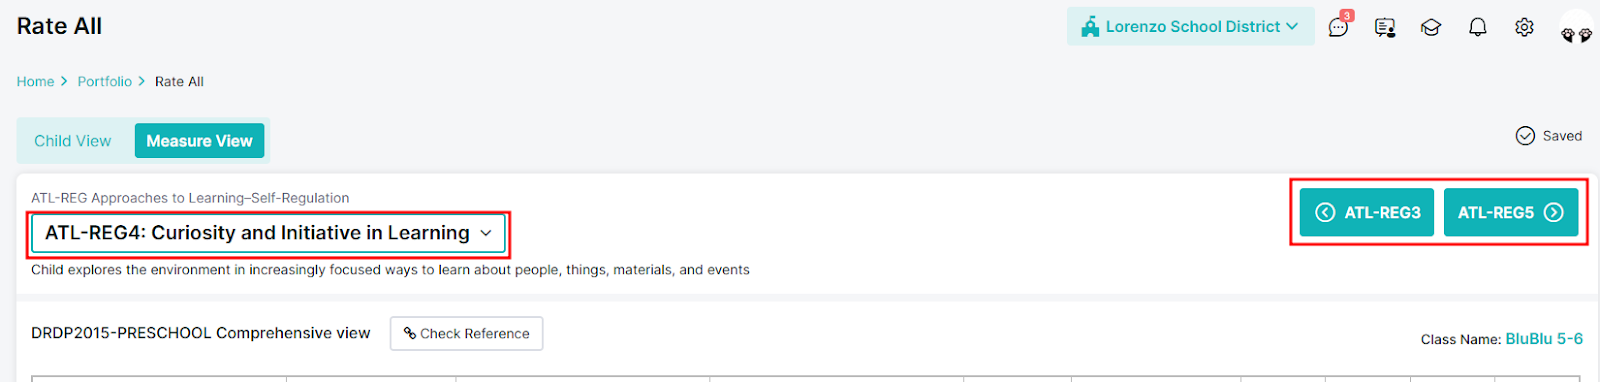Click the school building icon beside district name
This screenshot has width=1600, height=382.
point(1090,26)
